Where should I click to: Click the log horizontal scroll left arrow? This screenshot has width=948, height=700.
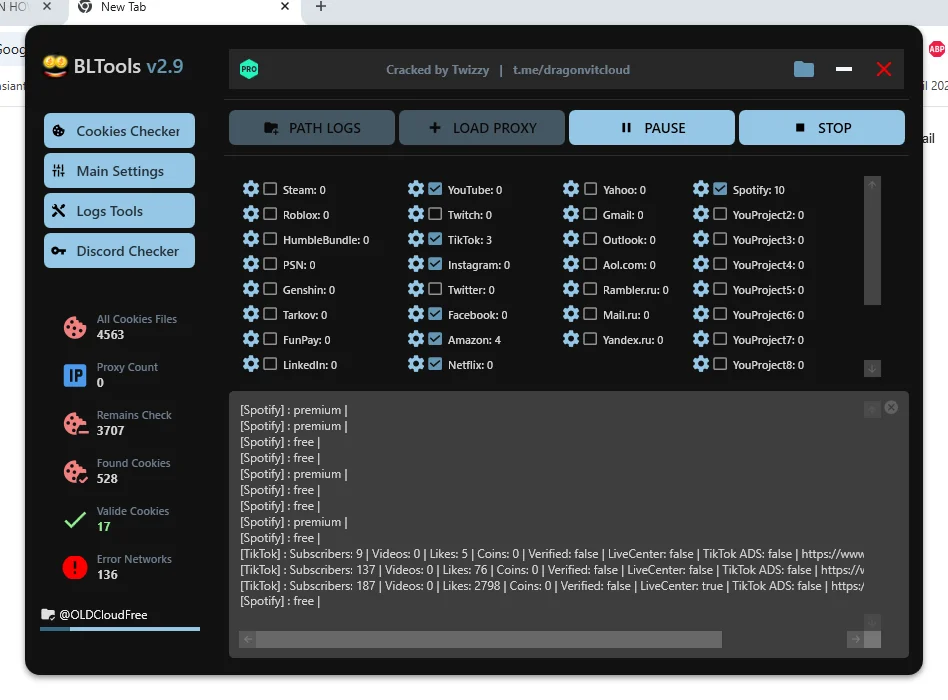pyautogui.click(x=248, y=639)
